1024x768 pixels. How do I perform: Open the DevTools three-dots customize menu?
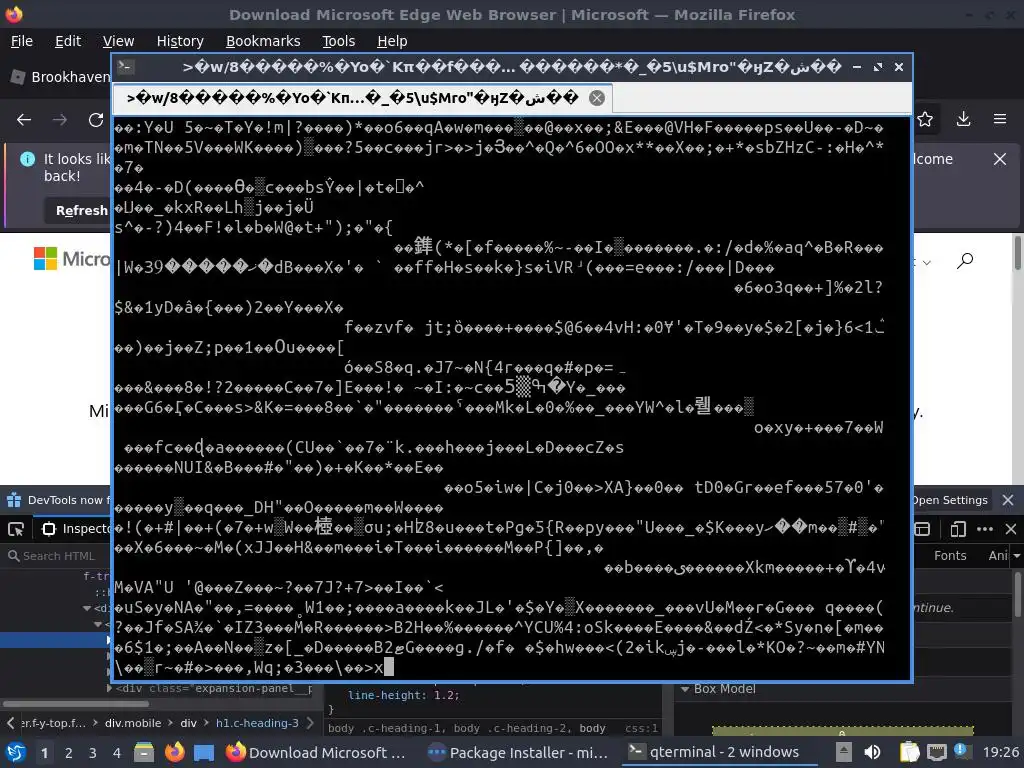coord(985,529)
